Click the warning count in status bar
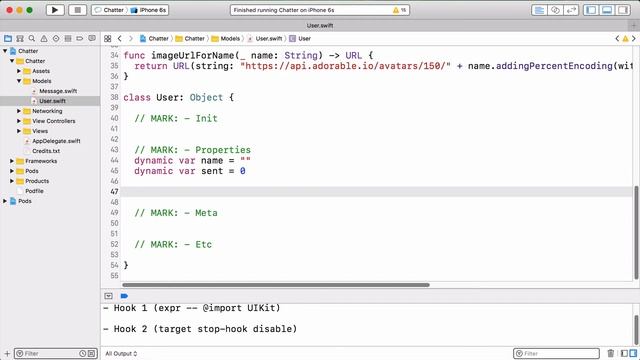 (x=400, y=10)
